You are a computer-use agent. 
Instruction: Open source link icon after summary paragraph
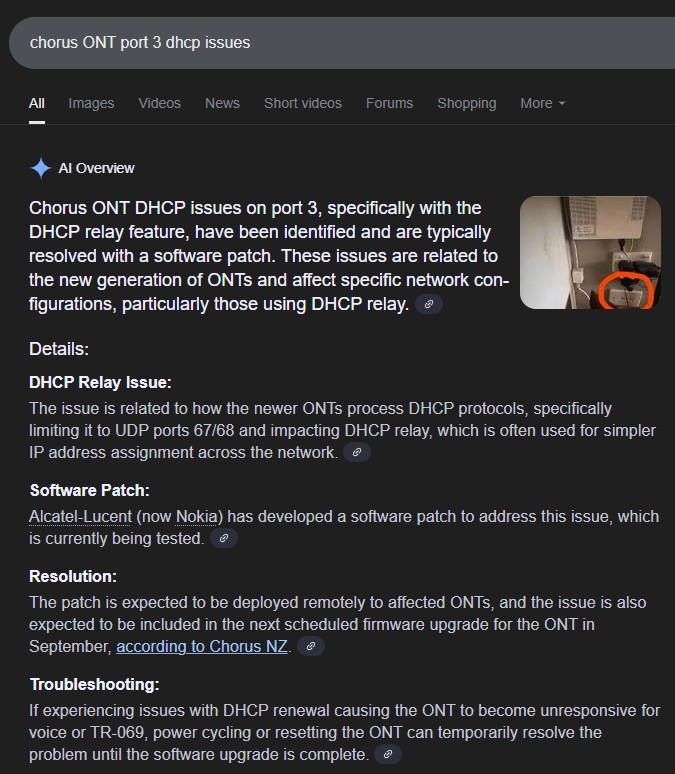pos(429,304)
